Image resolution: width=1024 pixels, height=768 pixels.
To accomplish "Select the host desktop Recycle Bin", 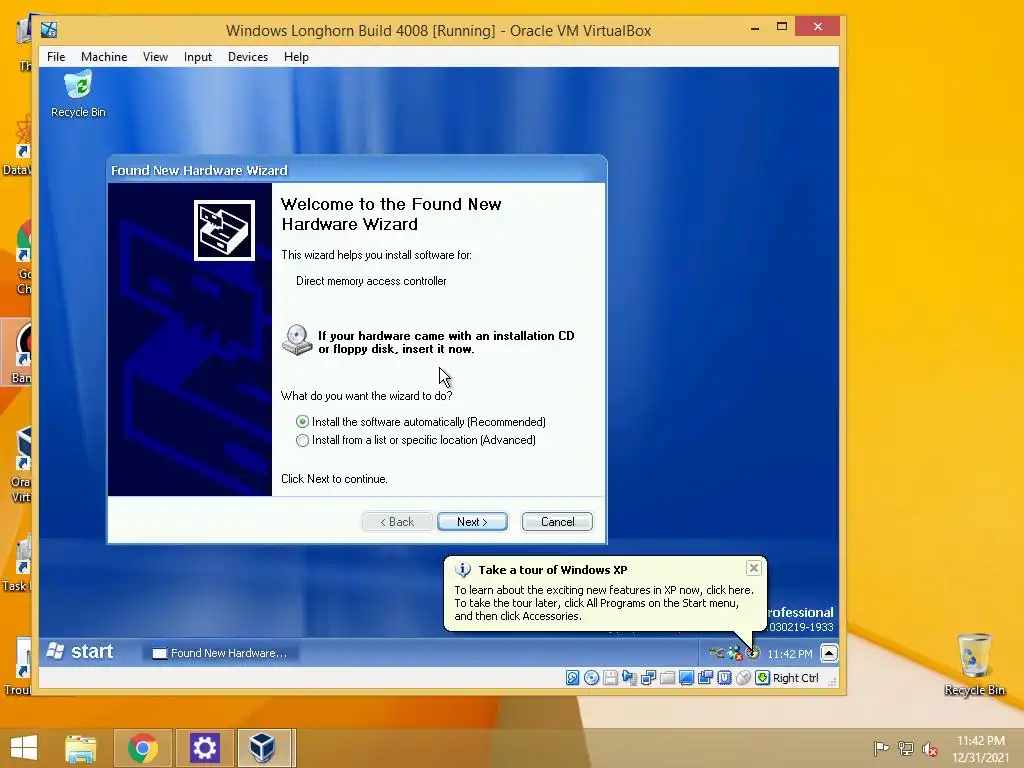I will click(x=974, y=664).
